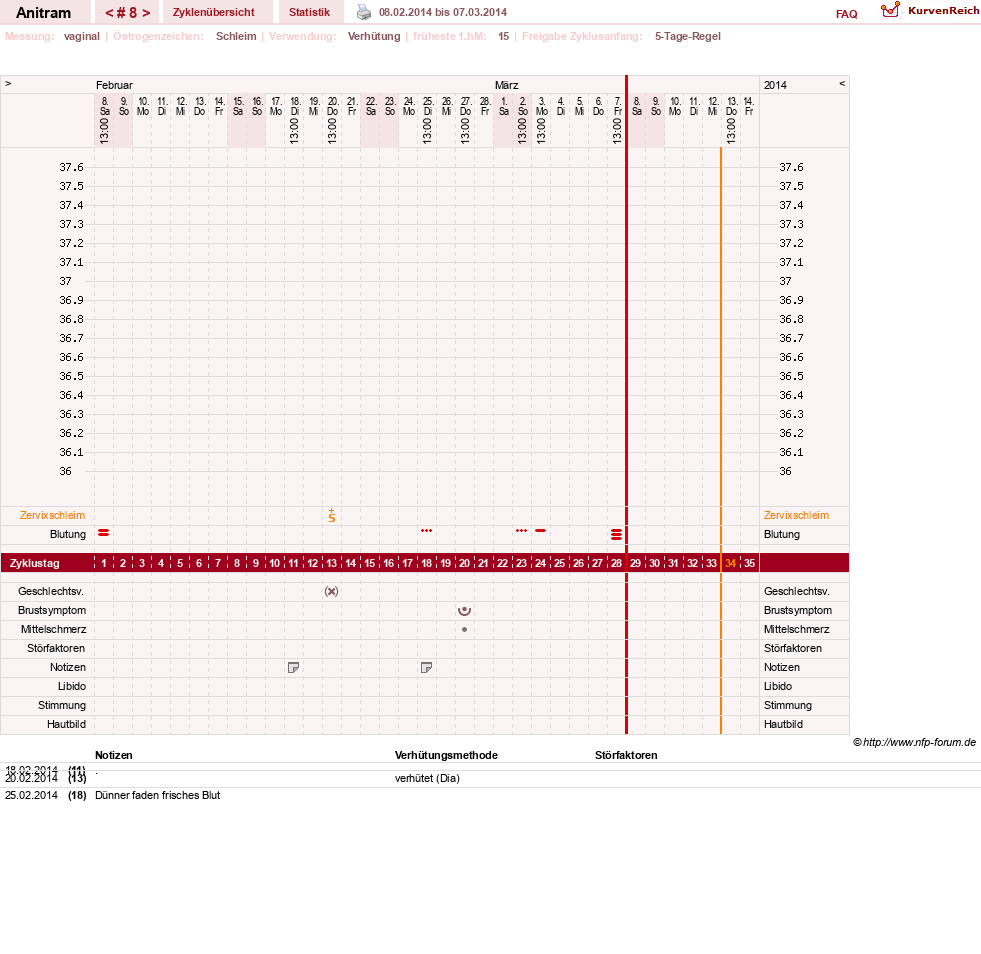The width and height of the screenshot is (981, 954).
Task: Click the März month label
Action: coord(506,85)
